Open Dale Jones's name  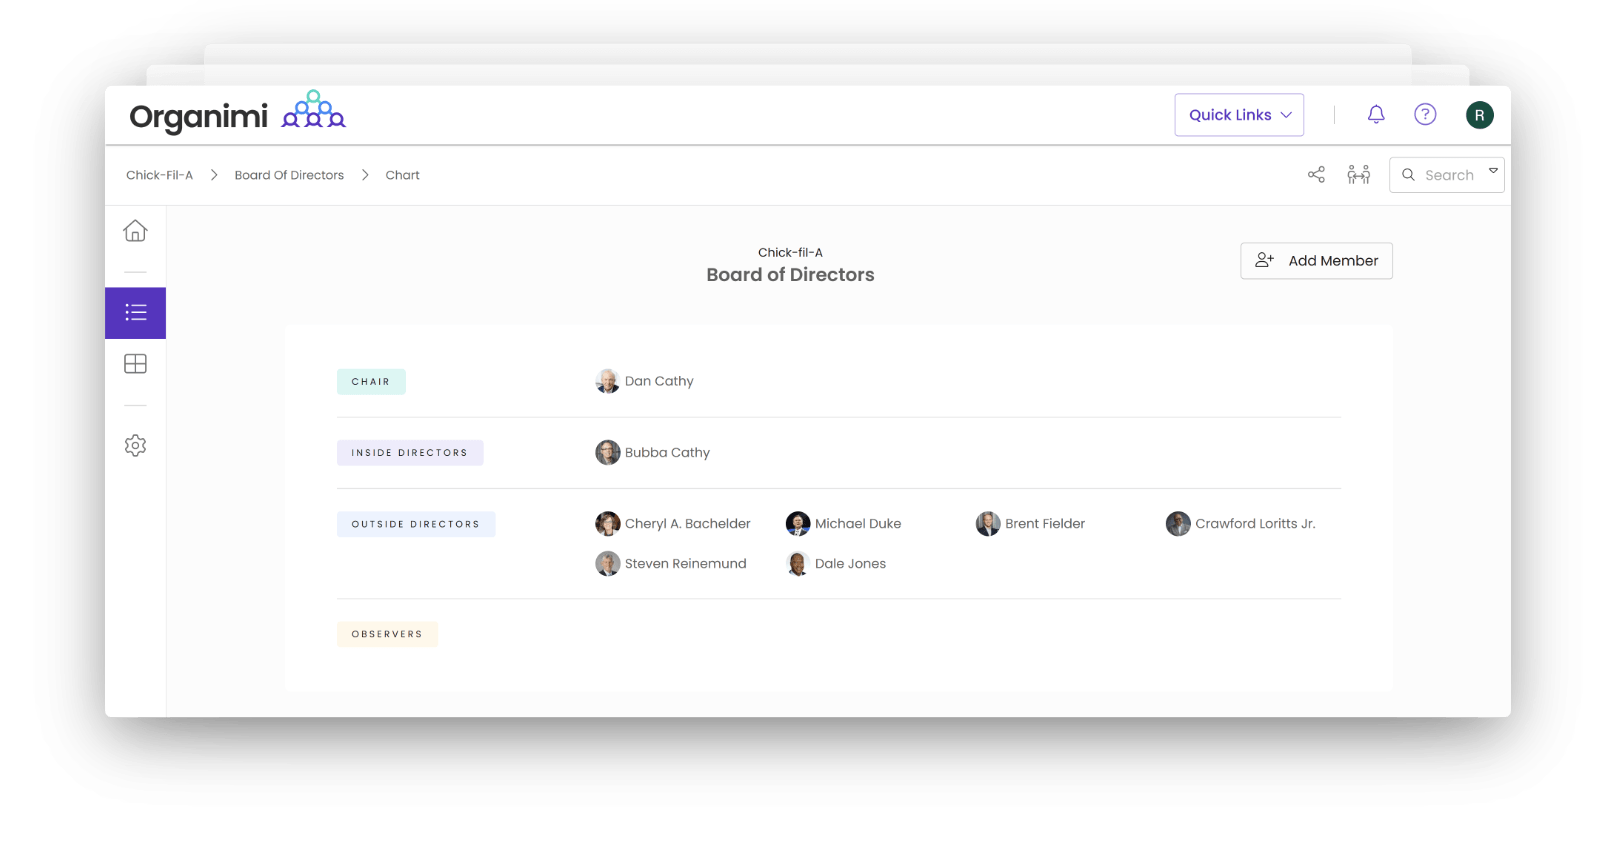[x=850, y=564]
